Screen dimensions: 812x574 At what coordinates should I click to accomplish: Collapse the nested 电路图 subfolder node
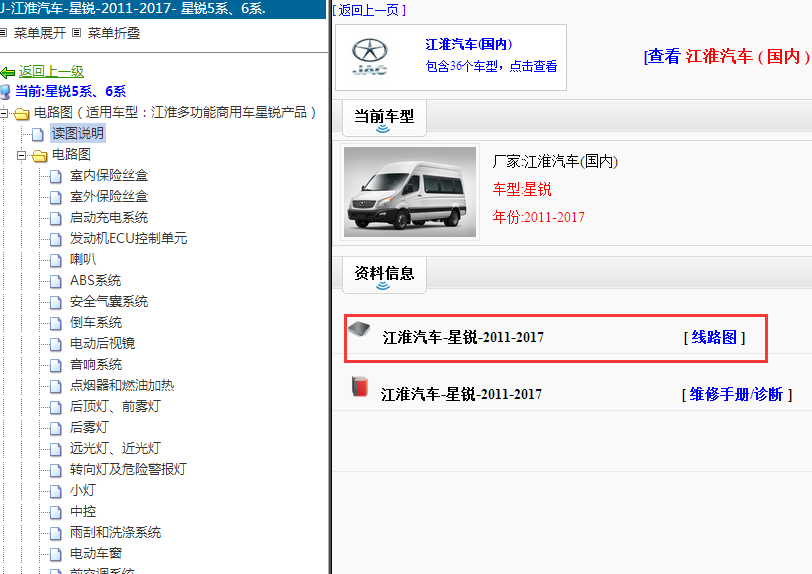pyautogui.click(x=21, y=154)
